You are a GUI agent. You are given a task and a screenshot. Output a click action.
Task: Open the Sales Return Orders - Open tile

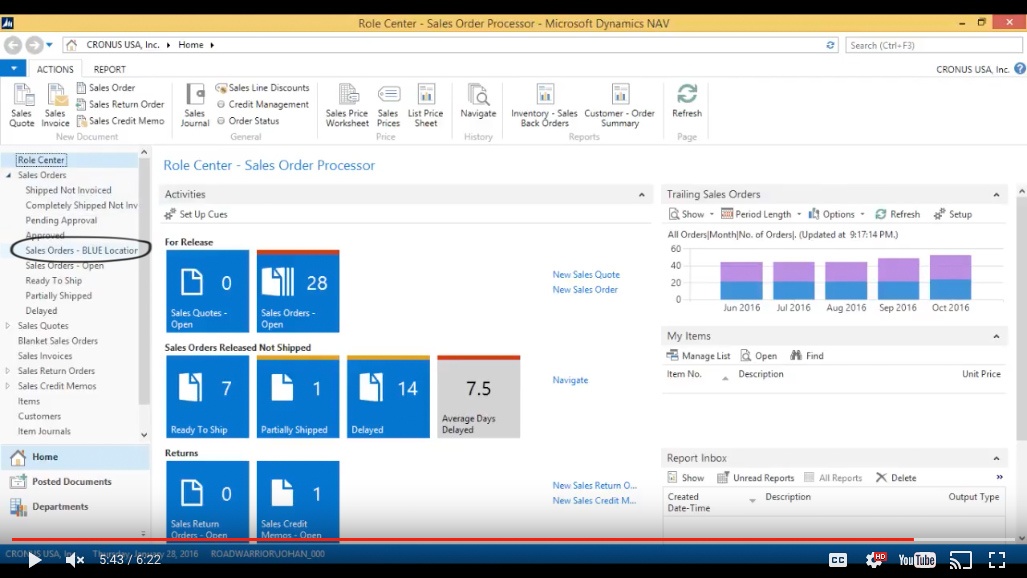[208, 501]
